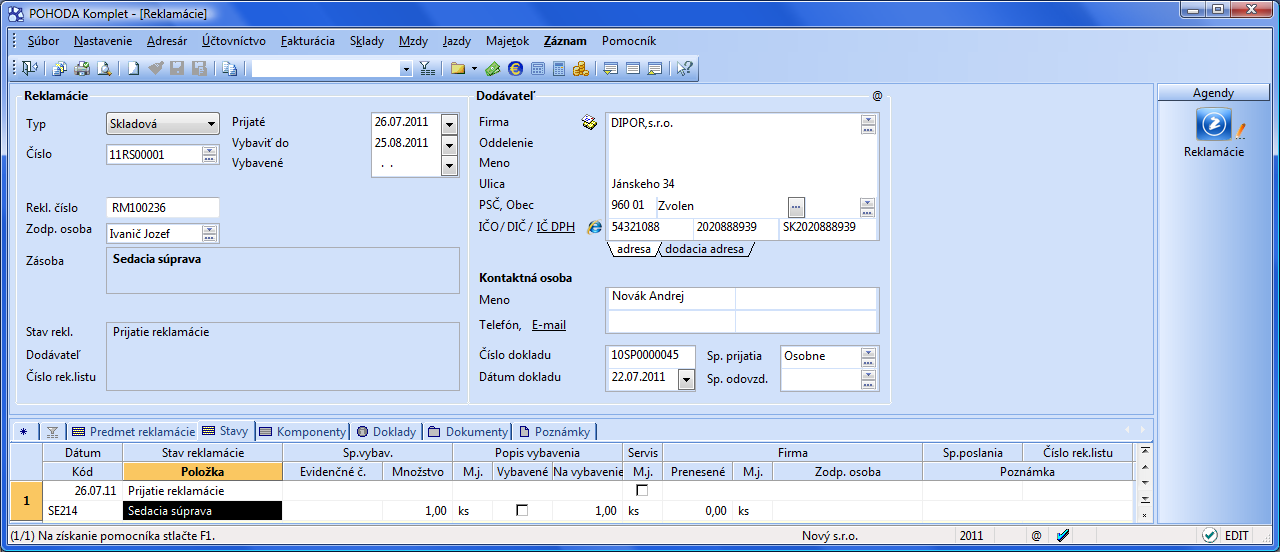This screenshot has width=1280, height=552.
Task: Open the Vybavené date dropdown arrow
Action: pyautogui.click(x=449, y=165)
